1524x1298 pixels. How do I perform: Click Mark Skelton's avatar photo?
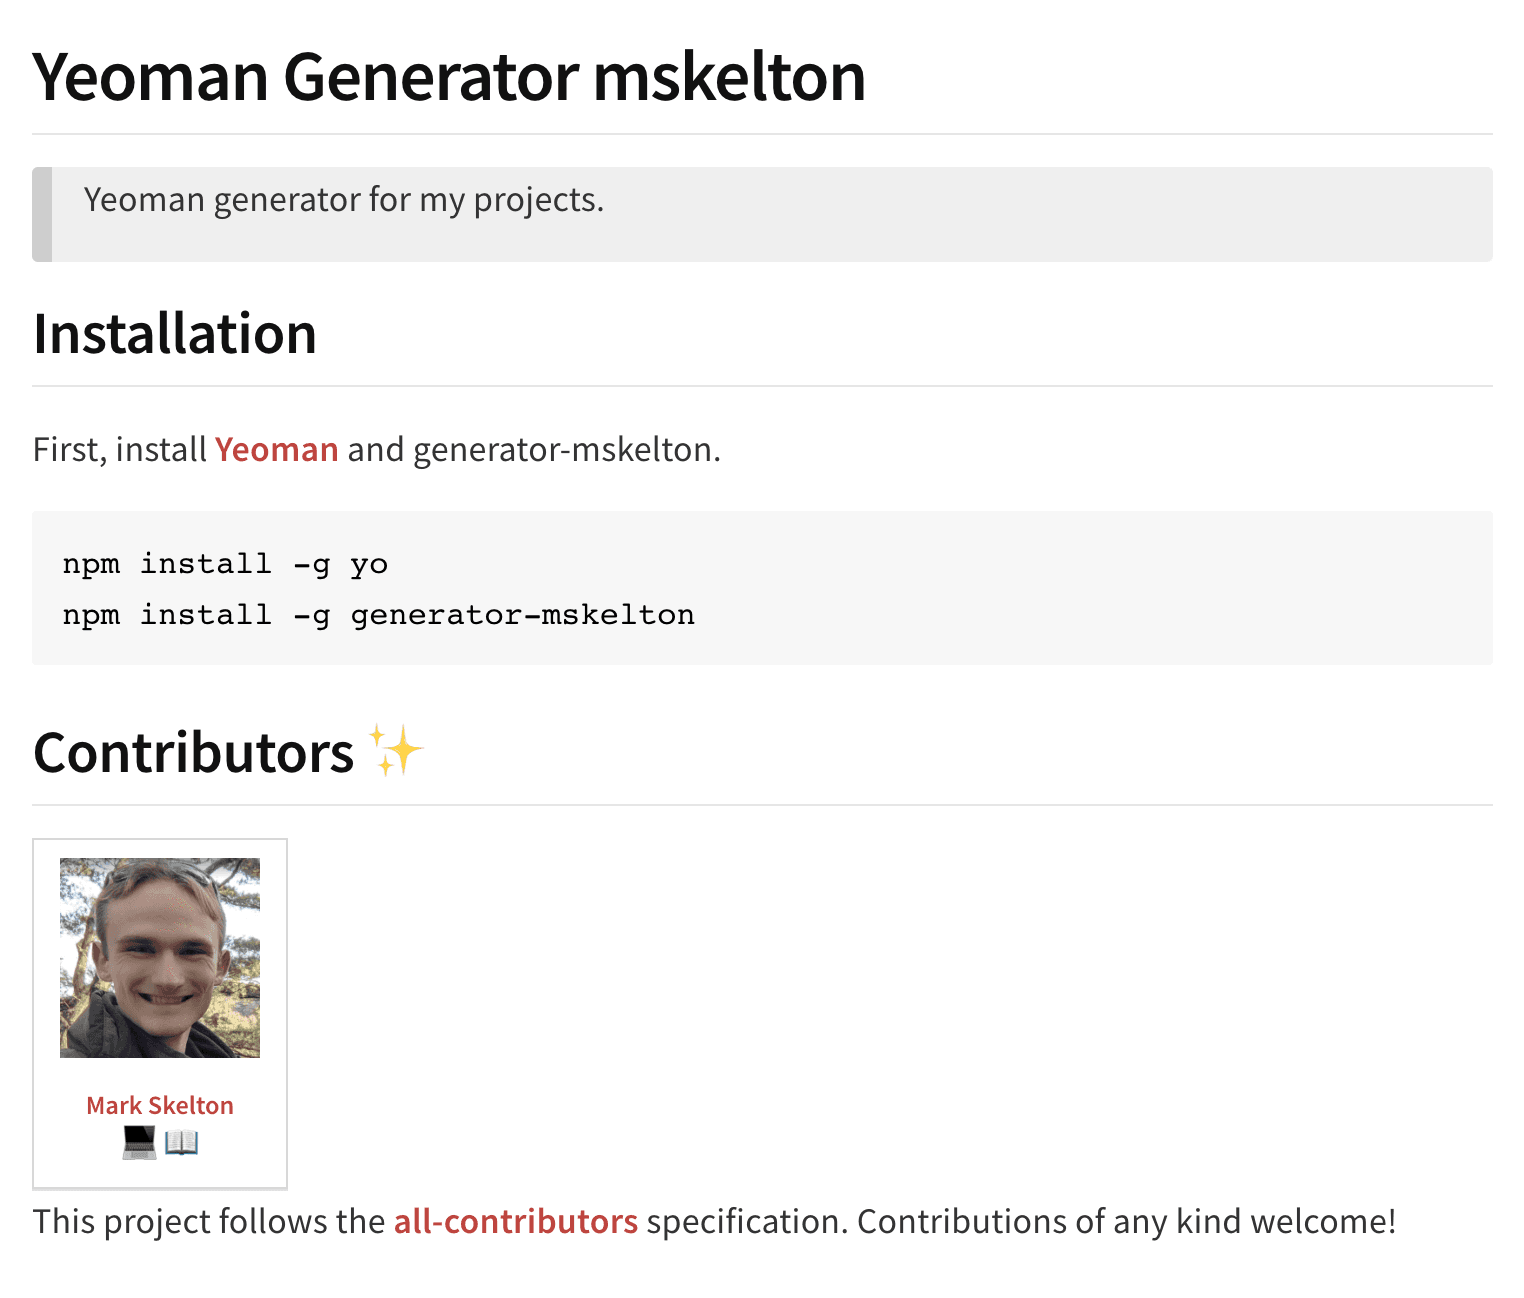[160, 957]
